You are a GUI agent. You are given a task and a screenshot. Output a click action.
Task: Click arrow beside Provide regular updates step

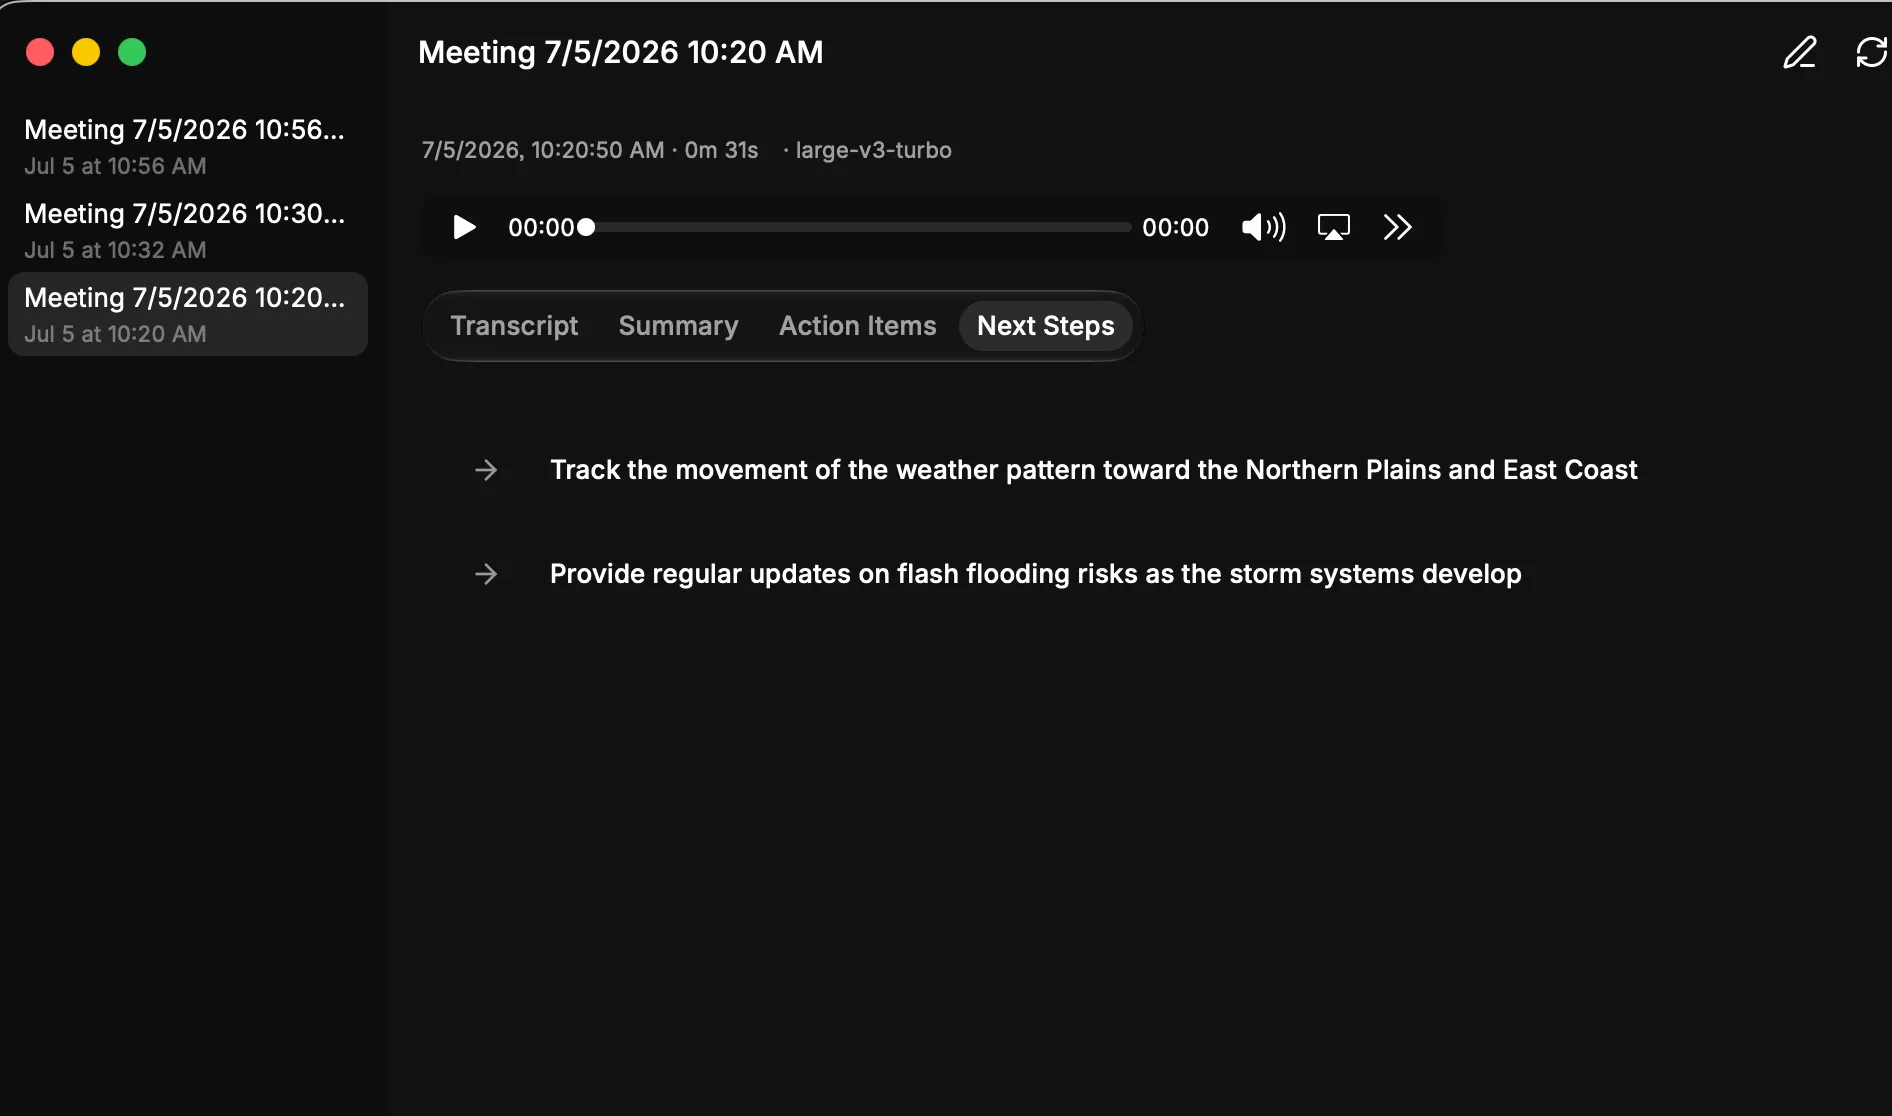pyautogui.click(x=486, y=574)
